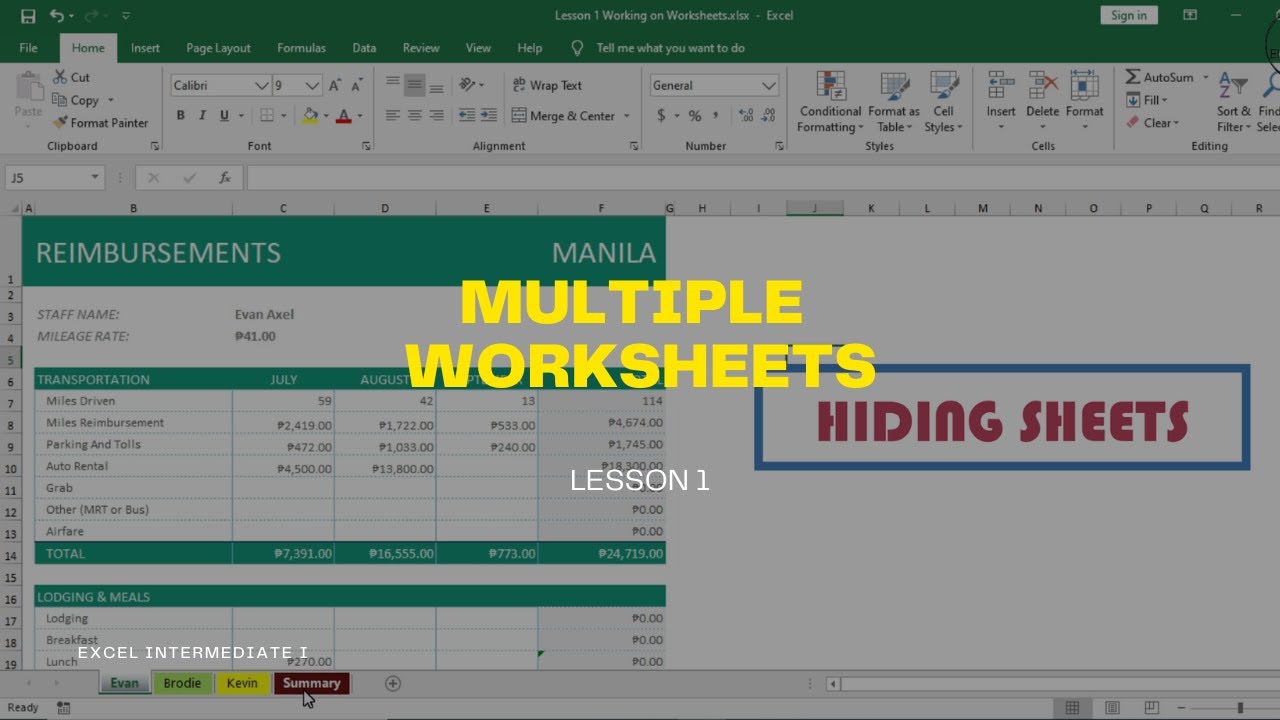The image size is (1280, 720).
Task: Click in the formula bar
Action: tap(762, 177)
